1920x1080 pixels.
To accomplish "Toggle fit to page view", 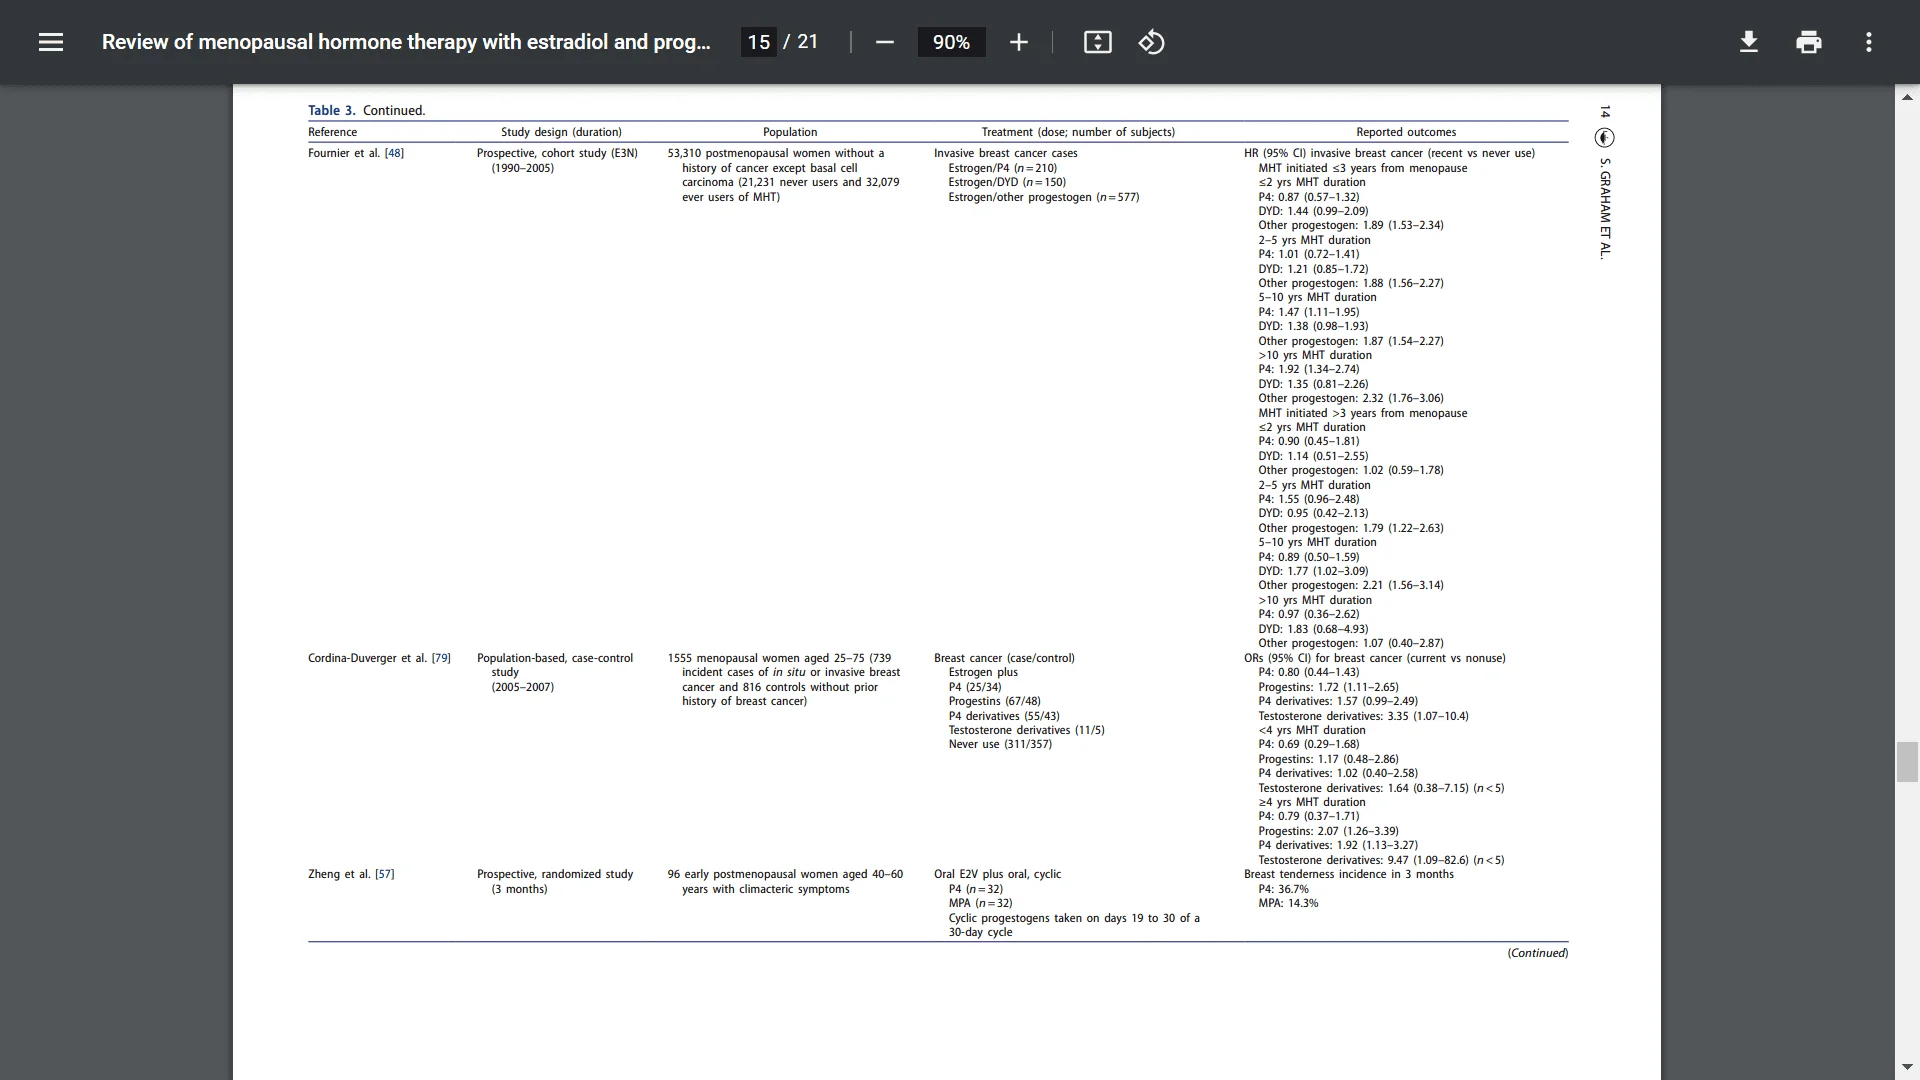I will pyautogui.click(x=1097, y=42).
